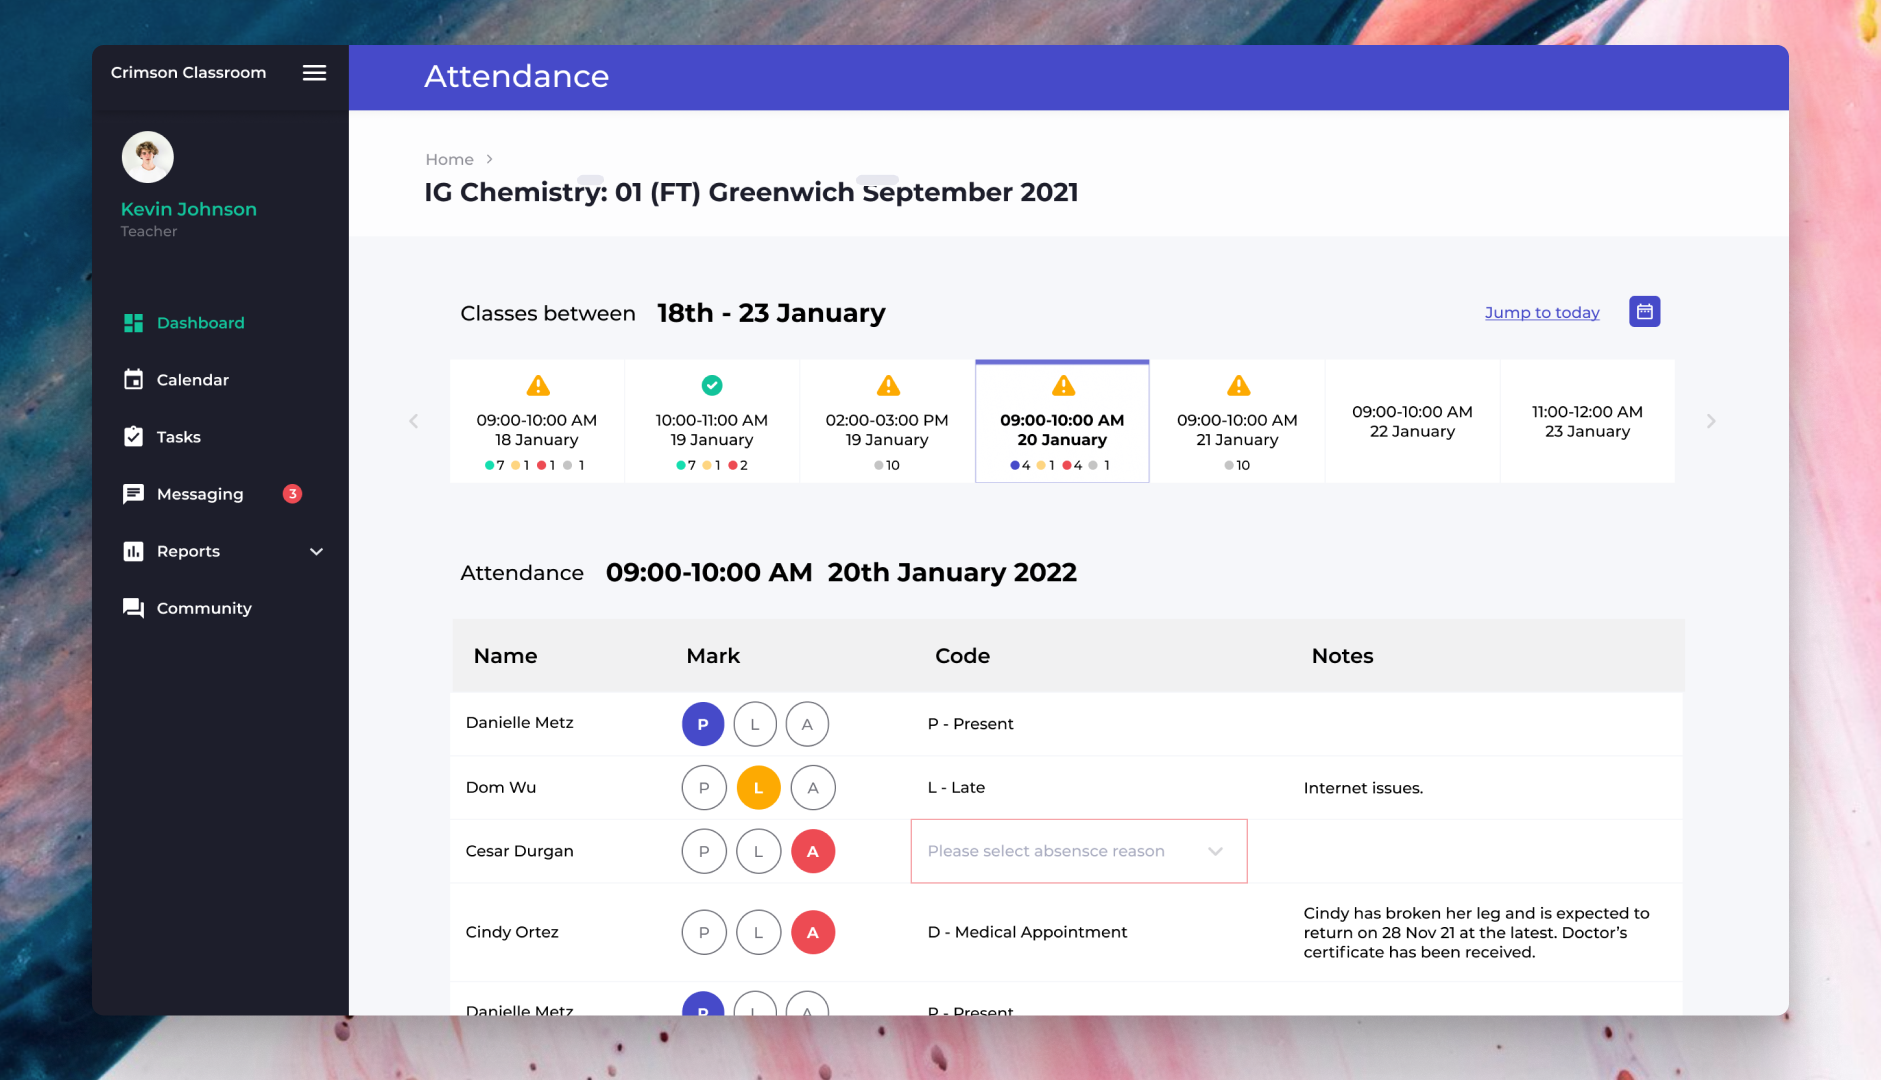Click the hamburger menu icon
Viewport: 1881px width, 1080px height.
pyautogui.click(x=314, y=73)
